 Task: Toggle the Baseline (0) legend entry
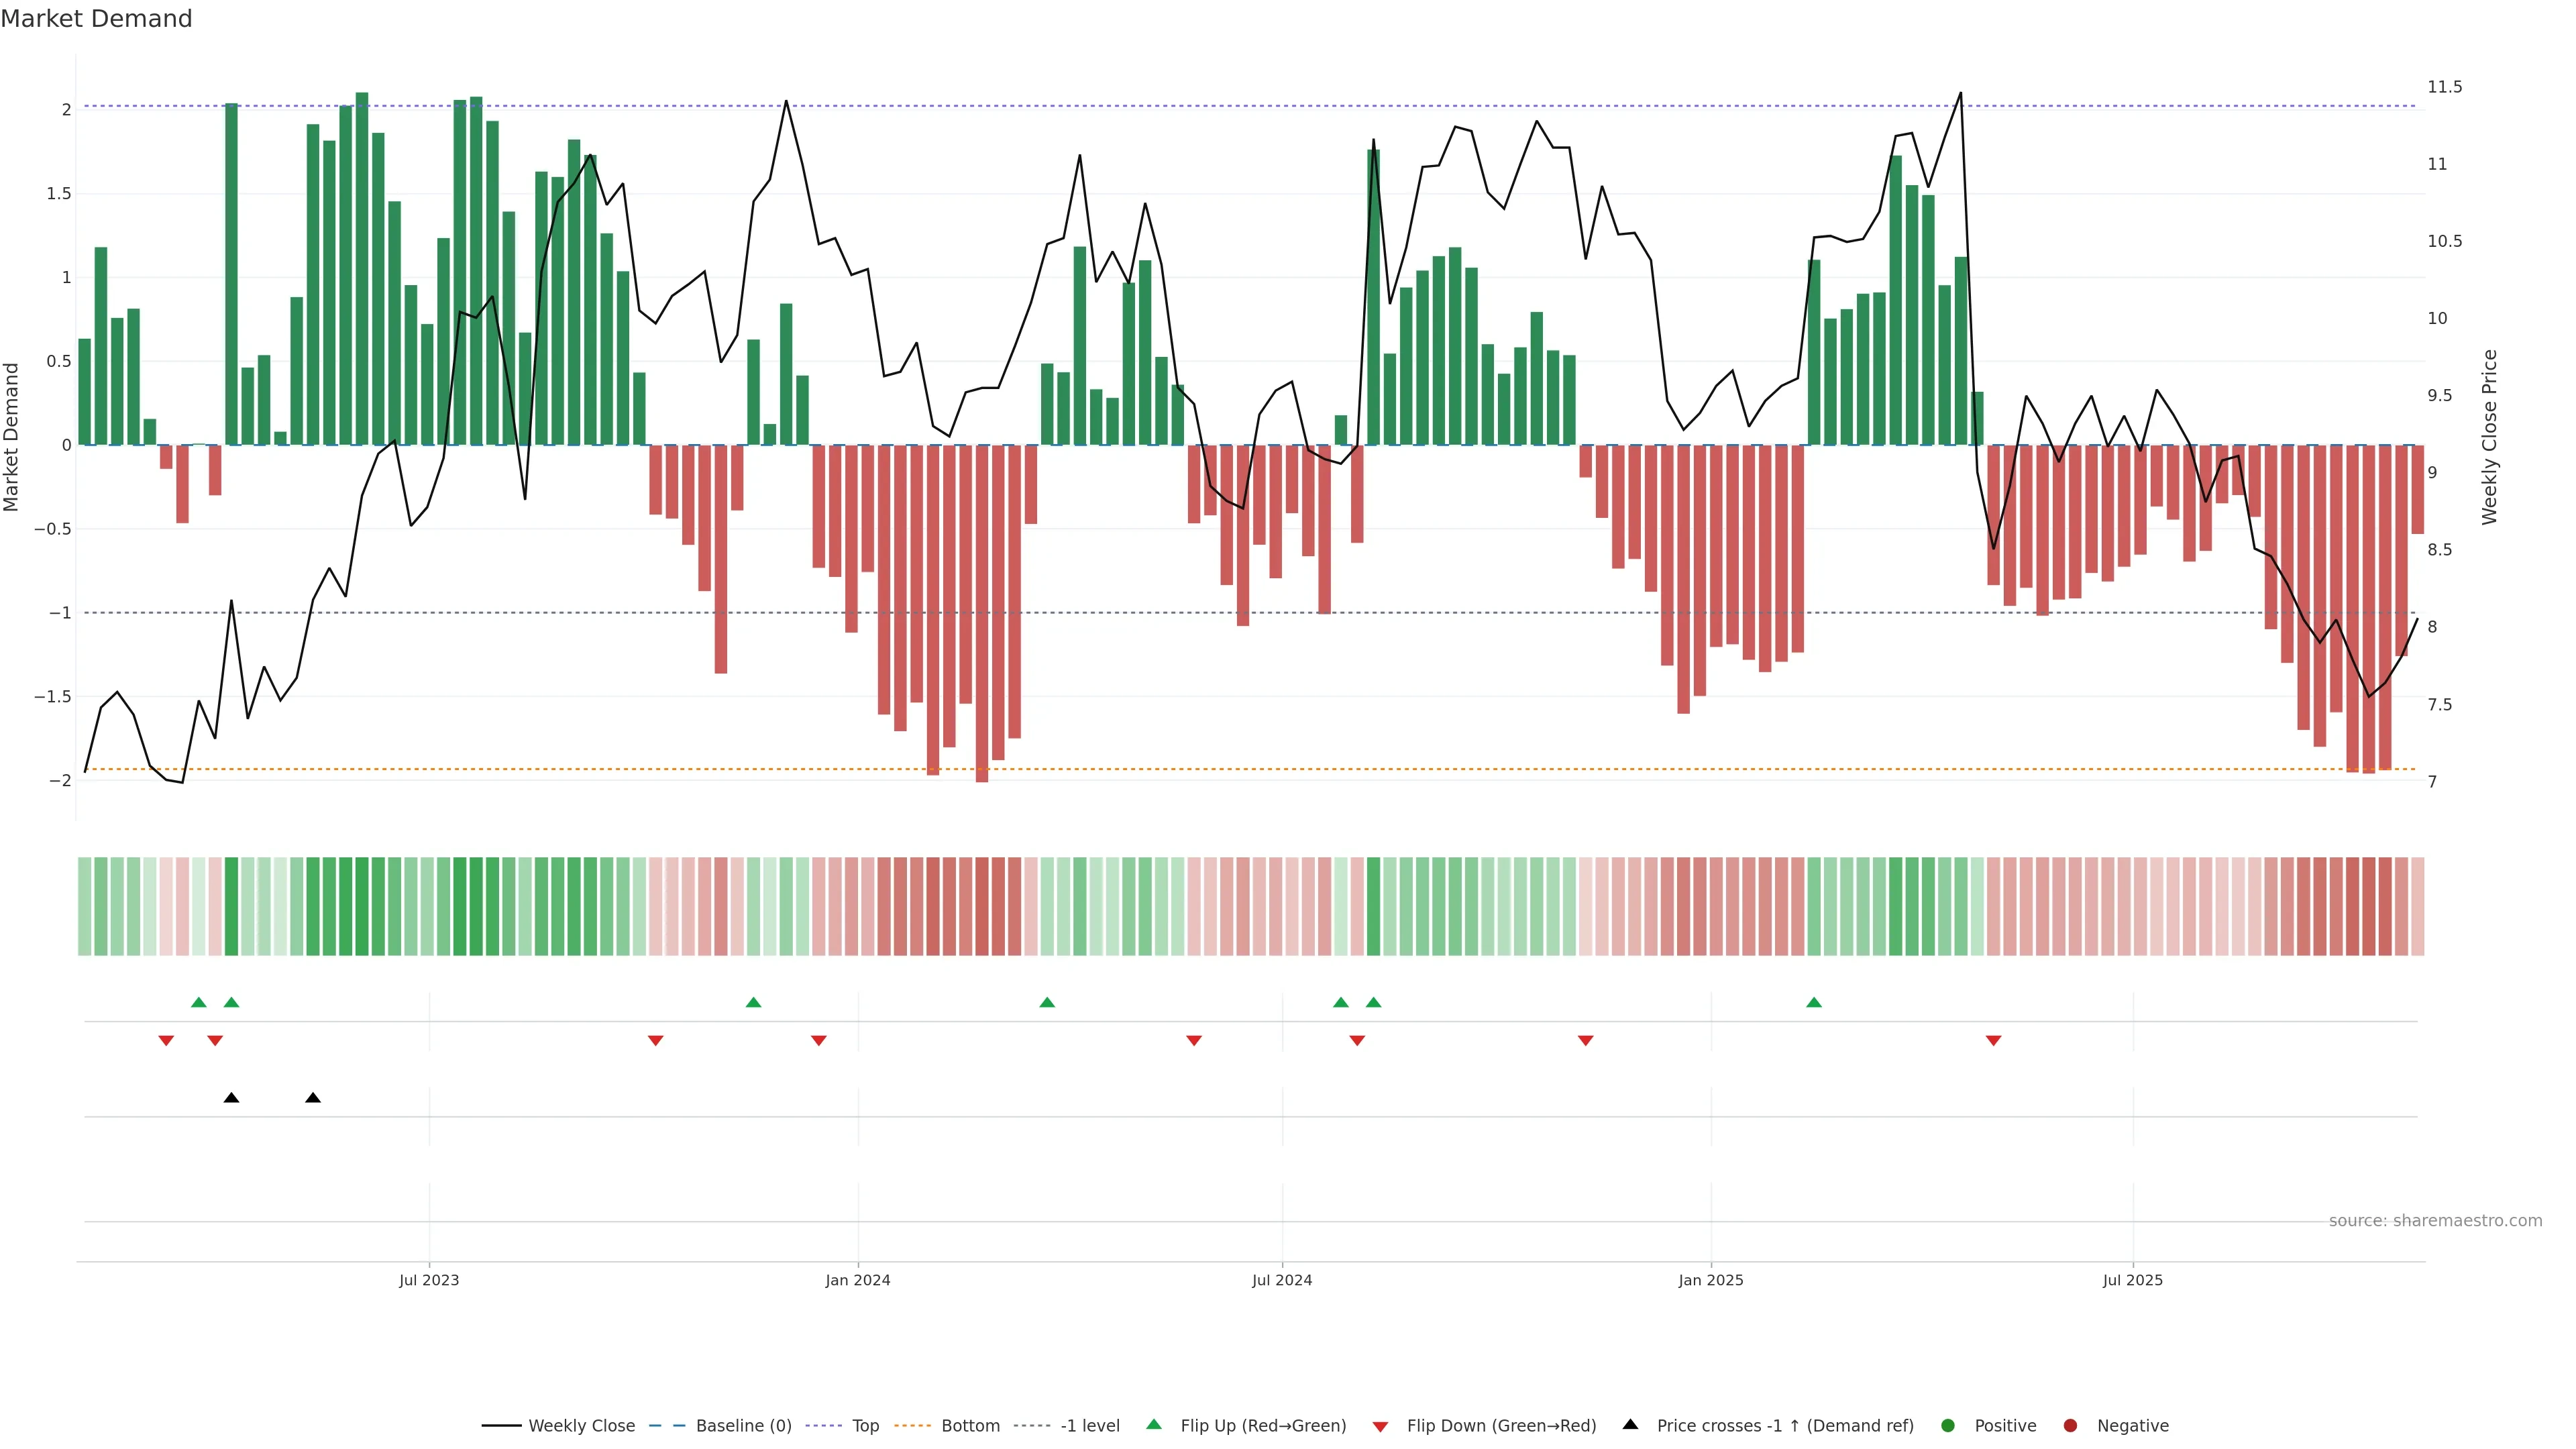[743, 1425]
